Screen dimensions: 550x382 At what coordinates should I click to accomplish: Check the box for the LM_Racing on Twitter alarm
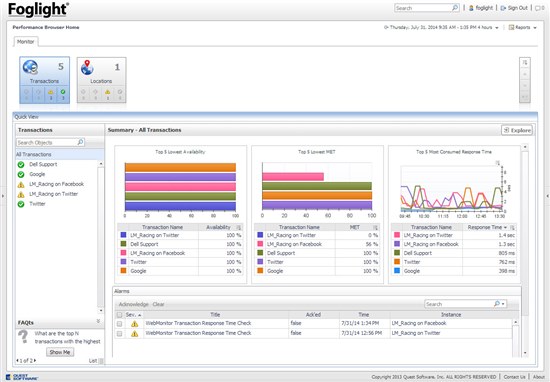[119, 334]
